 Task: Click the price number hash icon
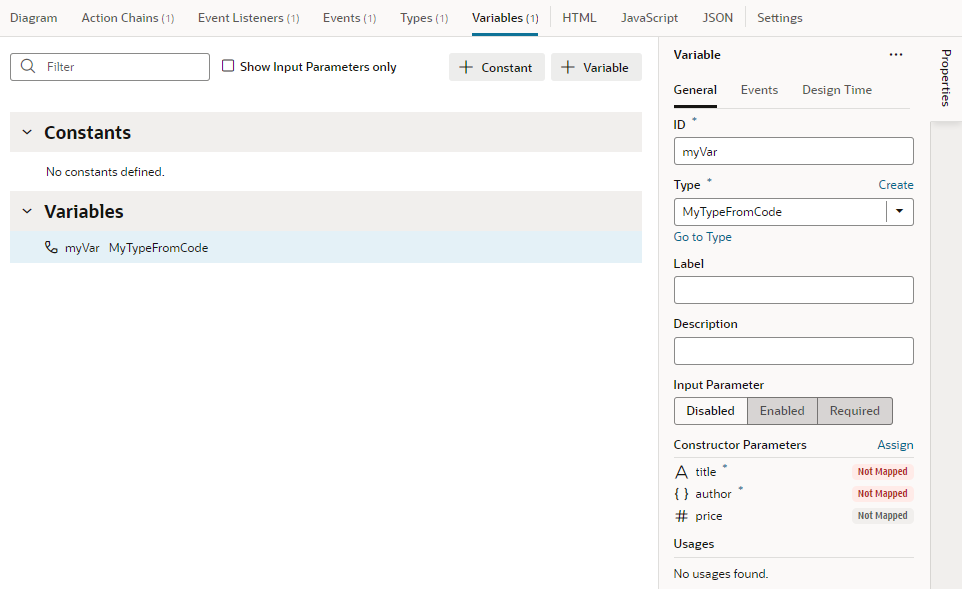[x=681, y=516]
